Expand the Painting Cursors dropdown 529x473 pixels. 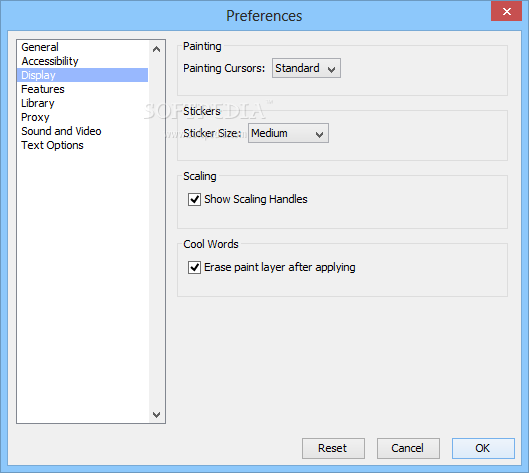(x=306, y=68)
